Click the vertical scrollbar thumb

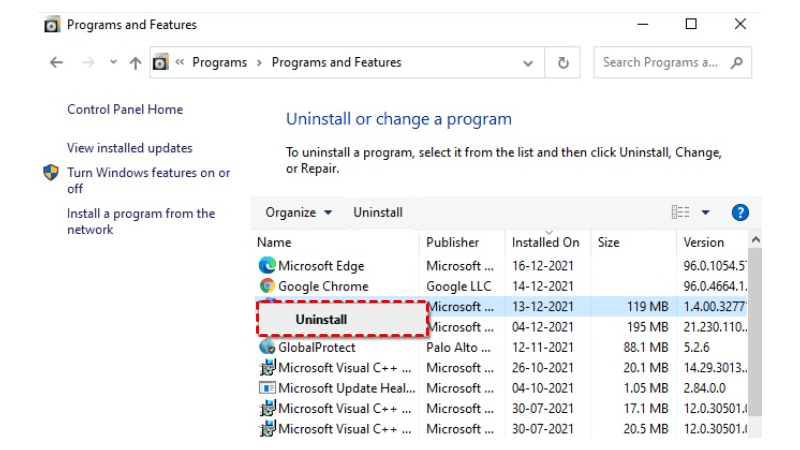click(x=755, y=332)
